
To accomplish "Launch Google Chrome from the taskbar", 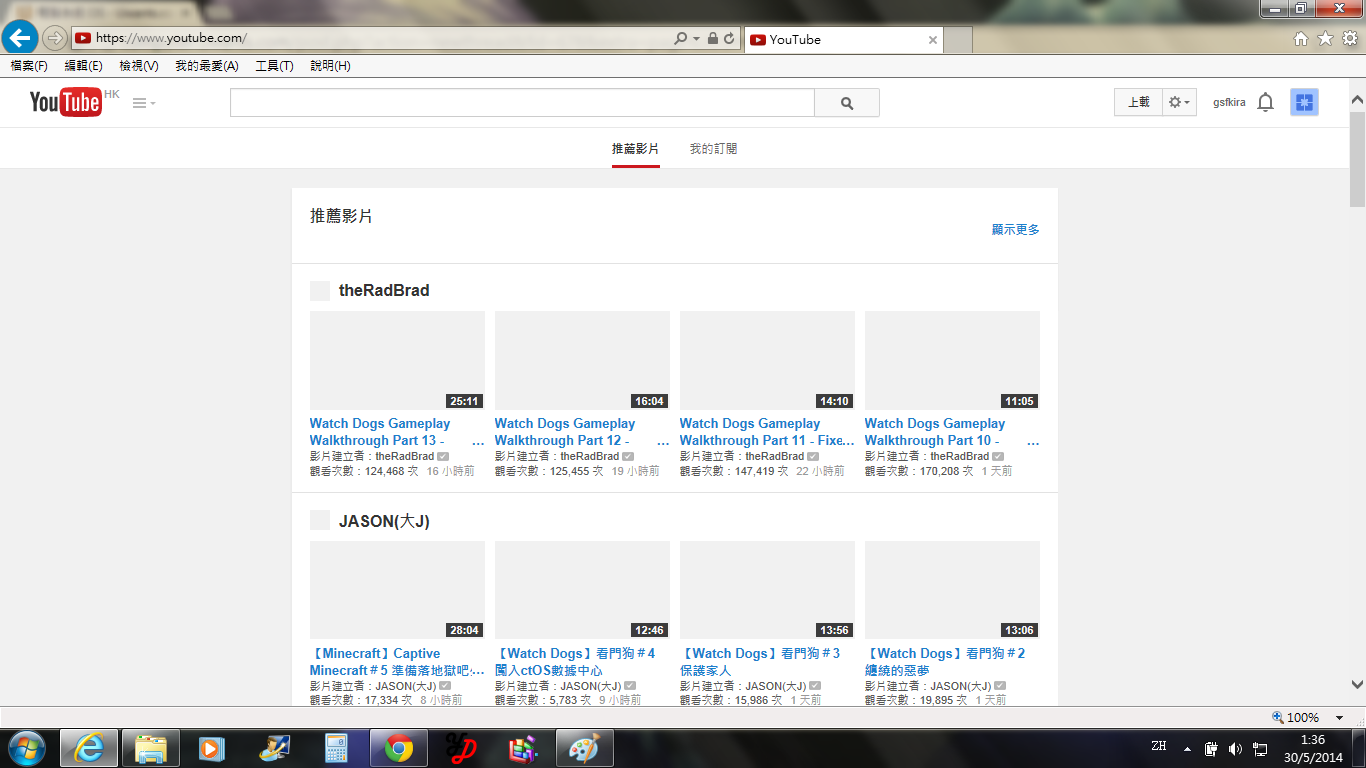I will (x=398, y=748).
